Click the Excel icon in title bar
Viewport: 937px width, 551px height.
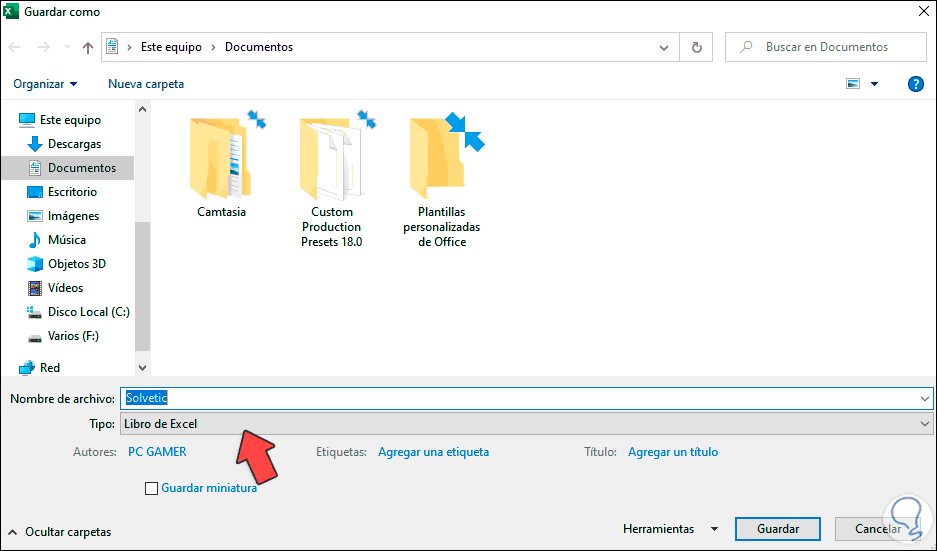click(x=11, y=11)
